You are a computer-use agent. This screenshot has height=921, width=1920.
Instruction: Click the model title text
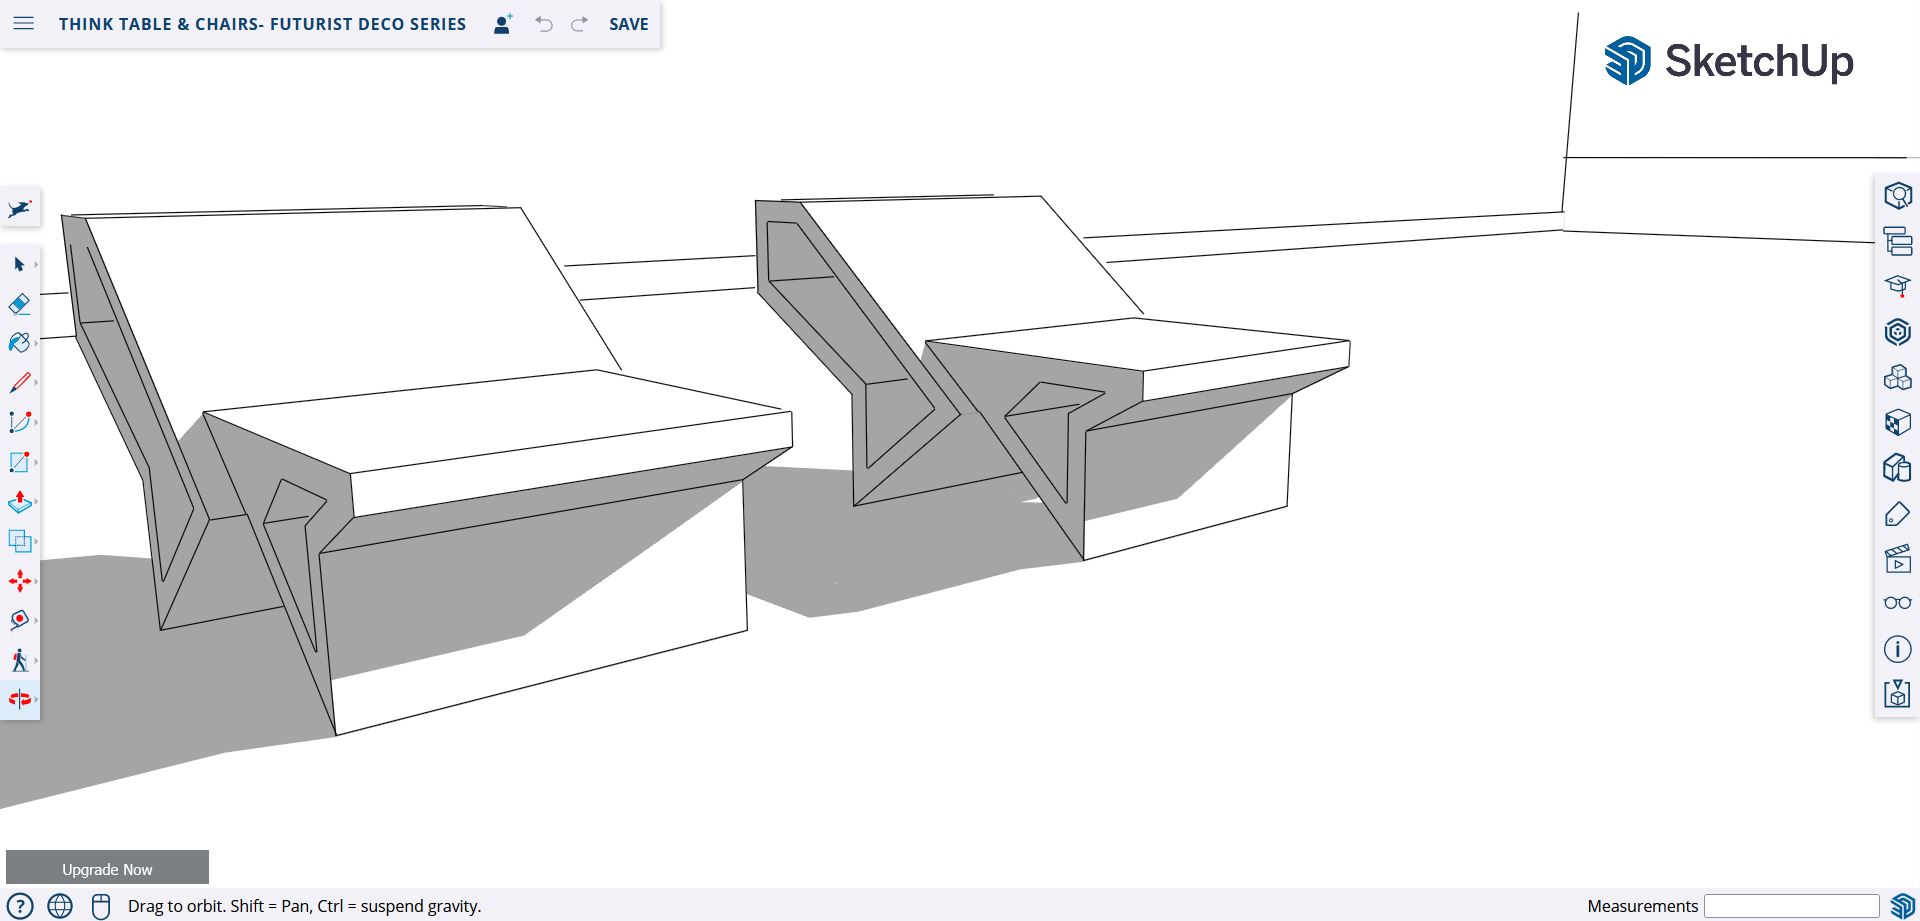(x=262, y=24)
